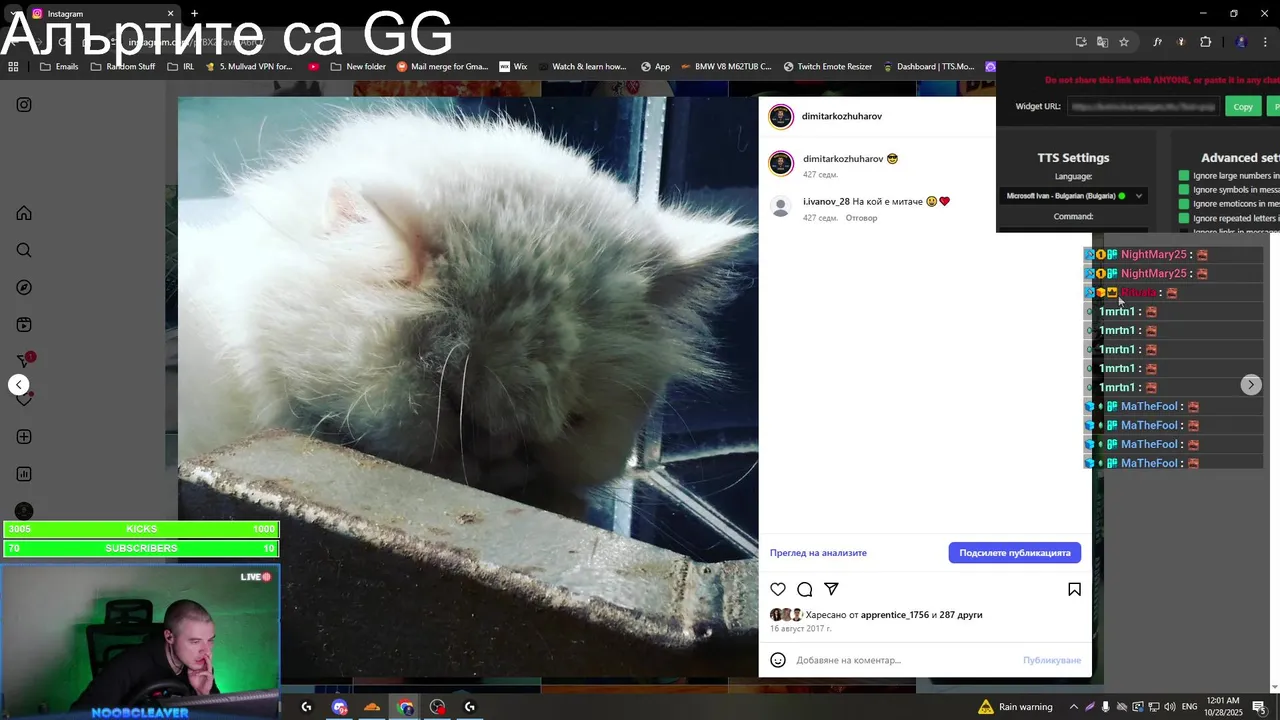Open IRL bookmark folder
Image resolution: width=1280 pixels, height=720 pixels.
181,67
